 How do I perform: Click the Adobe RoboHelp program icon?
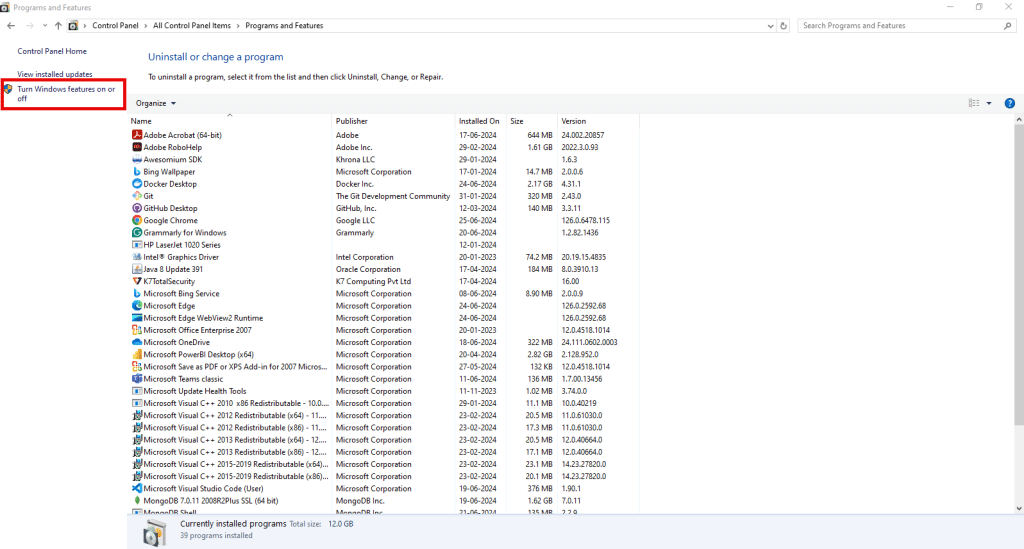[x=136, y=148]
